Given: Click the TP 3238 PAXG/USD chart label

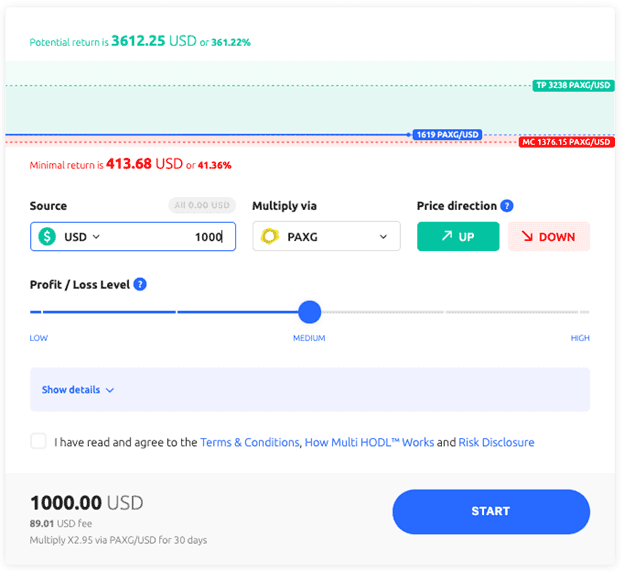Looking at the screenshot, I should pos(573,86).
